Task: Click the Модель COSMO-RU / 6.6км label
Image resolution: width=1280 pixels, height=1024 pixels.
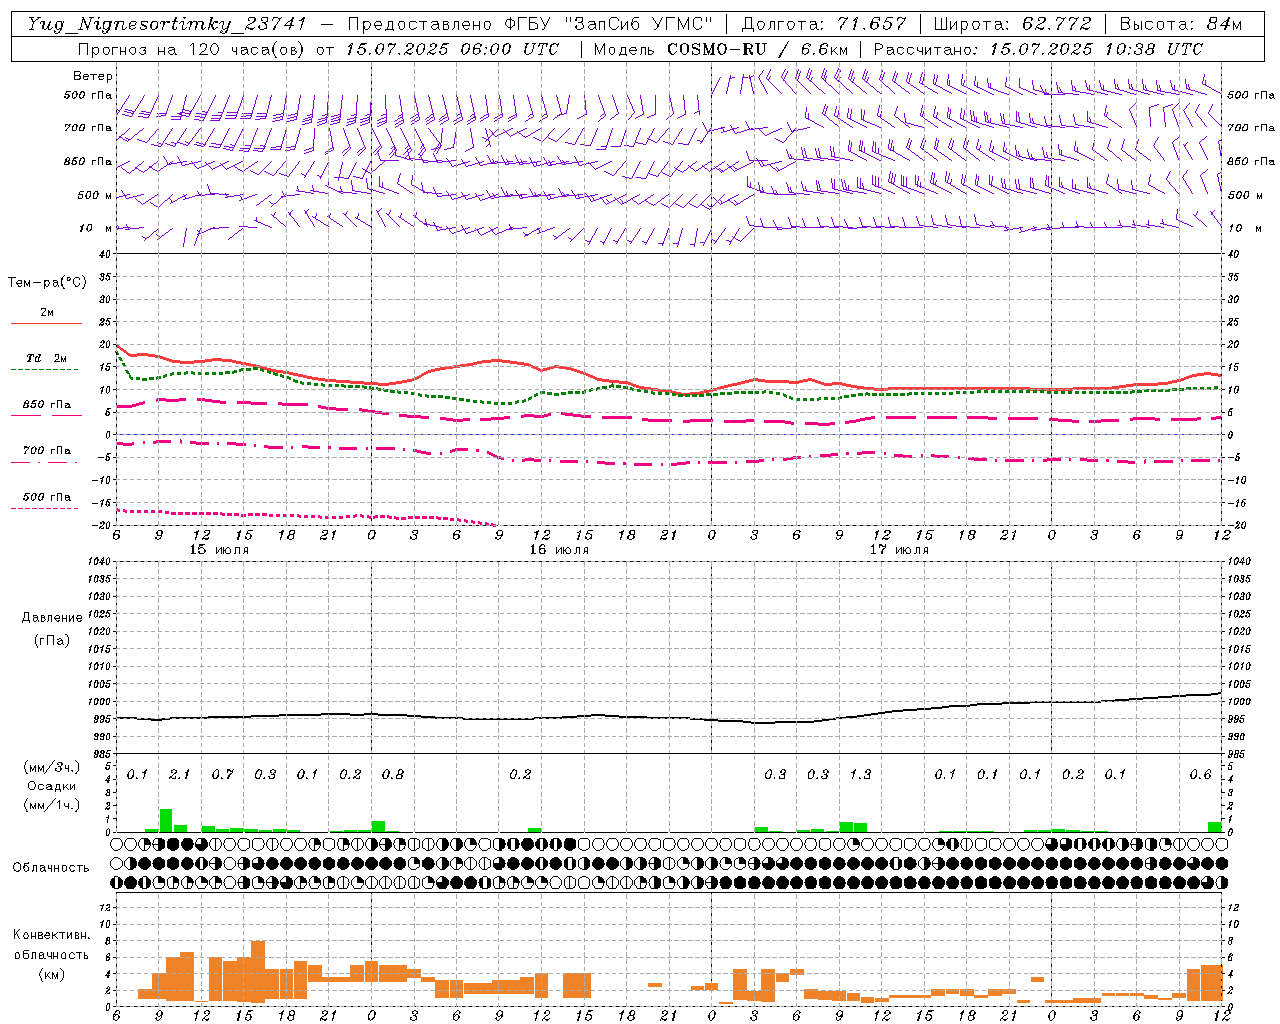Action: (x=721, y=49)
